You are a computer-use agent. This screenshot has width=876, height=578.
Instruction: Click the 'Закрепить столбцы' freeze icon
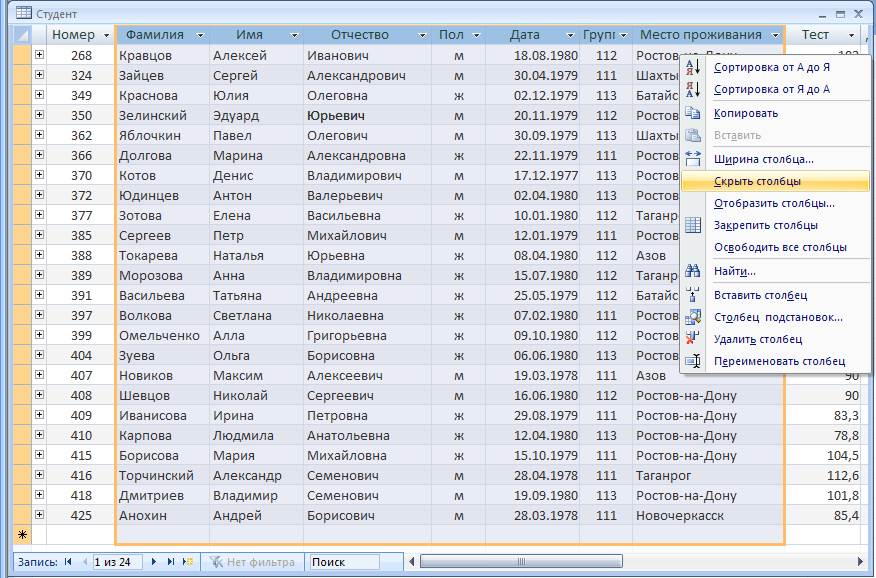693,225
